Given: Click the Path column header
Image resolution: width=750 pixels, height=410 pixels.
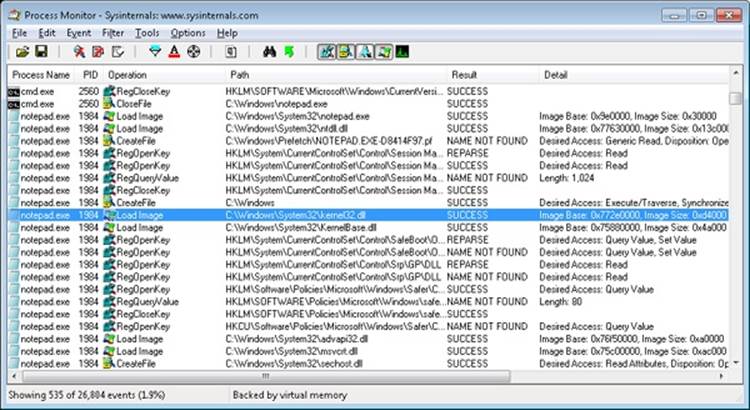Looking at the screenshot, I should [336, 75].
